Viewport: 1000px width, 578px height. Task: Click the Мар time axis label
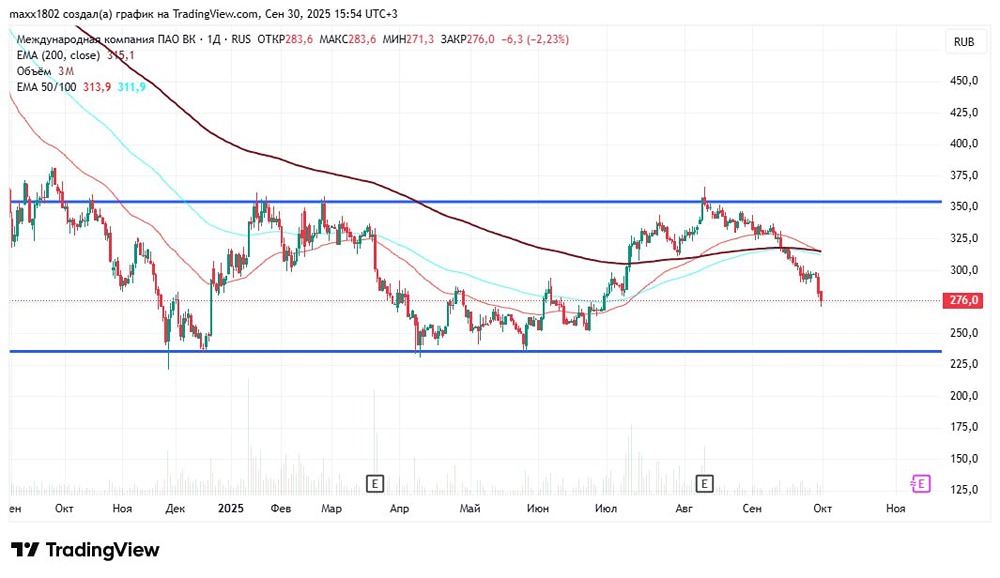(331, 508)
